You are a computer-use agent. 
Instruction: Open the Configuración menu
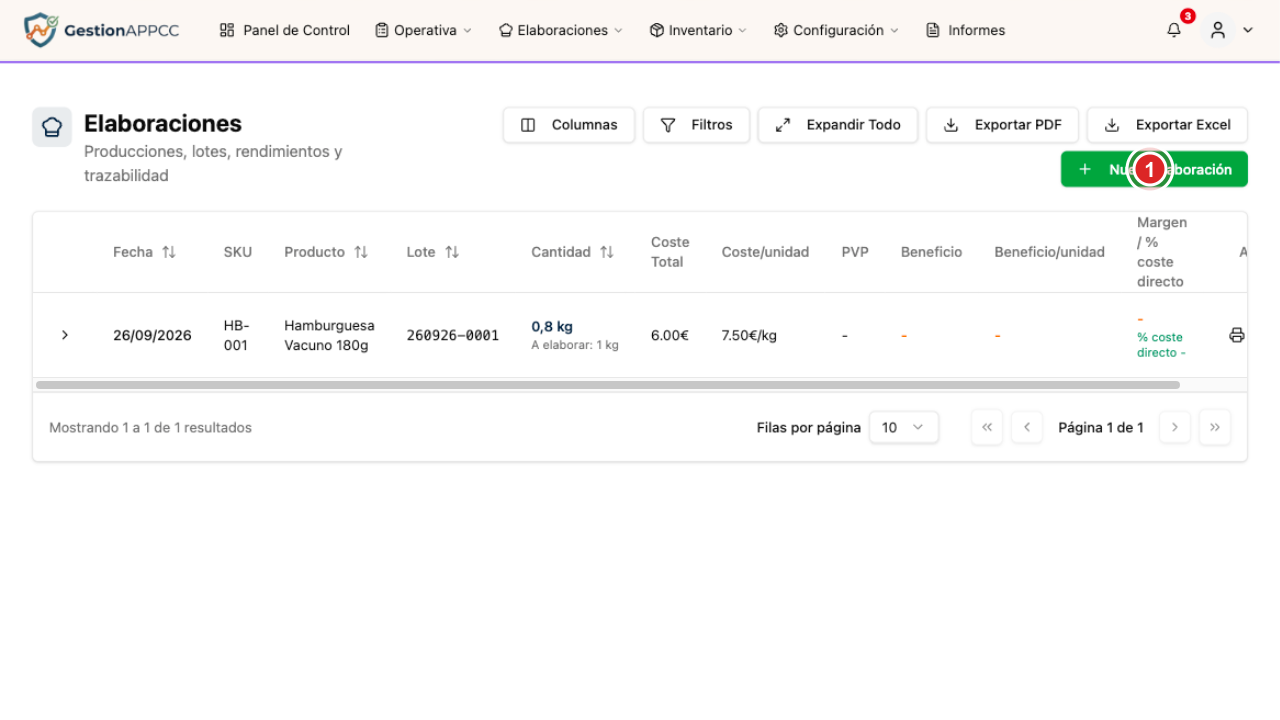pos(836,30)
